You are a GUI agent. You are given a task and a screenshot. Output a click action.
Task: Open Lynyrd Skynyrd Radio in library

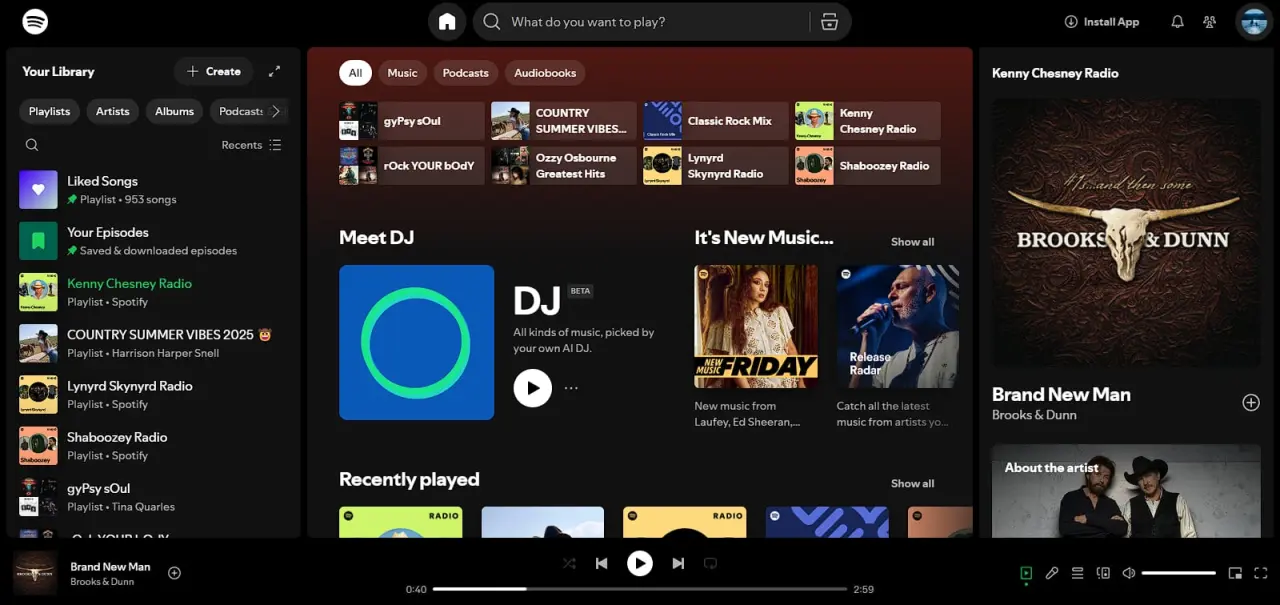pyautogui.click(x=153, y=394)
